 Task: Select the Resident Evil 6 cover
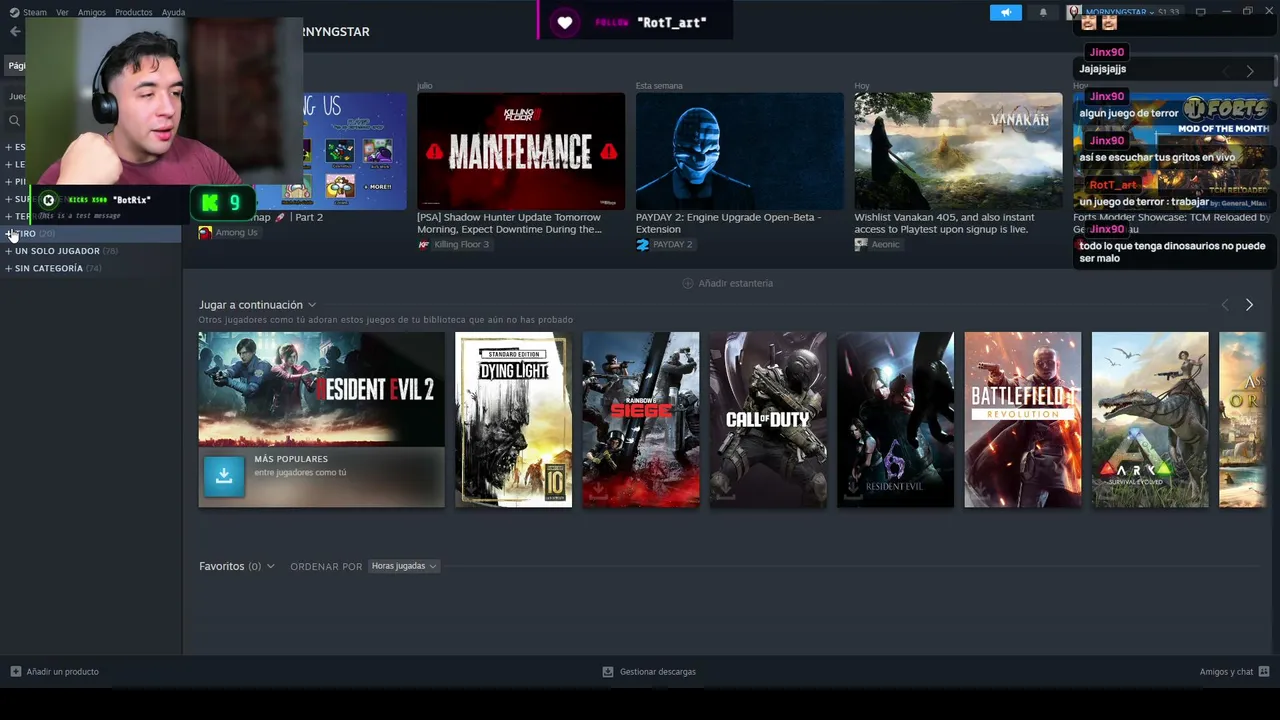coord(895,420)
